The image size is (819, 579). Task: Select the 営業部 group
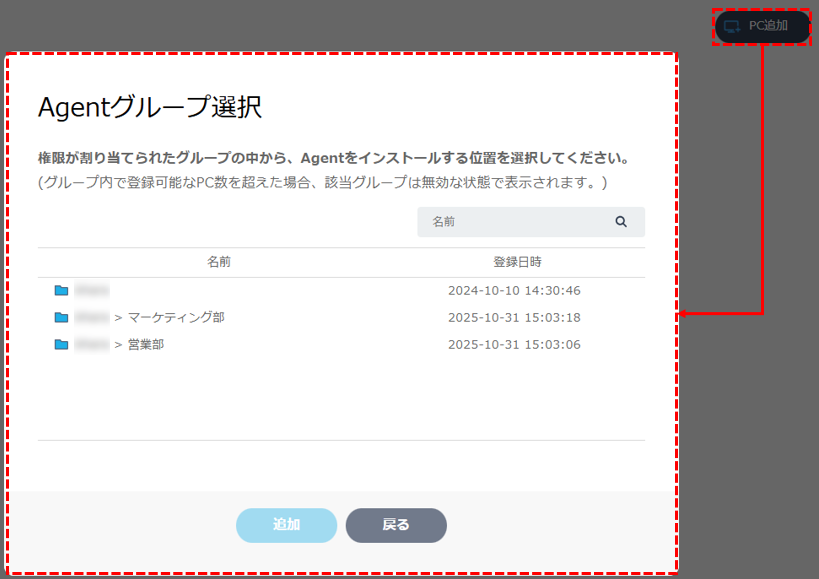tap(146, 345)
